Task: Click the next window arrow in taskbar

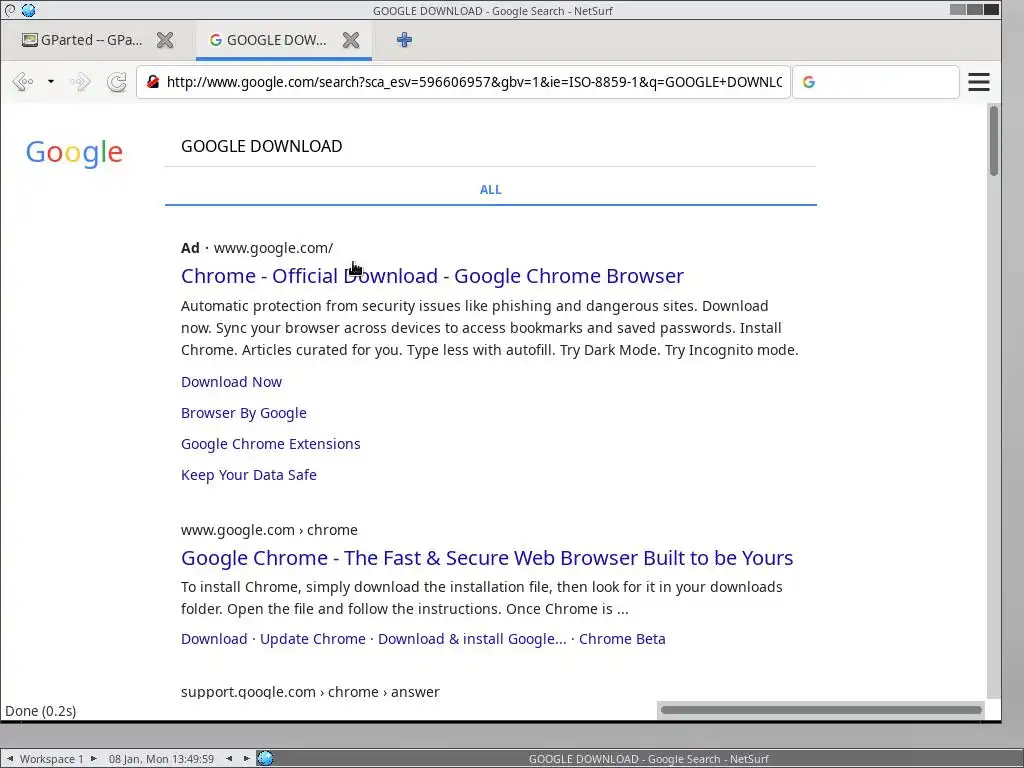Action: 246,759
